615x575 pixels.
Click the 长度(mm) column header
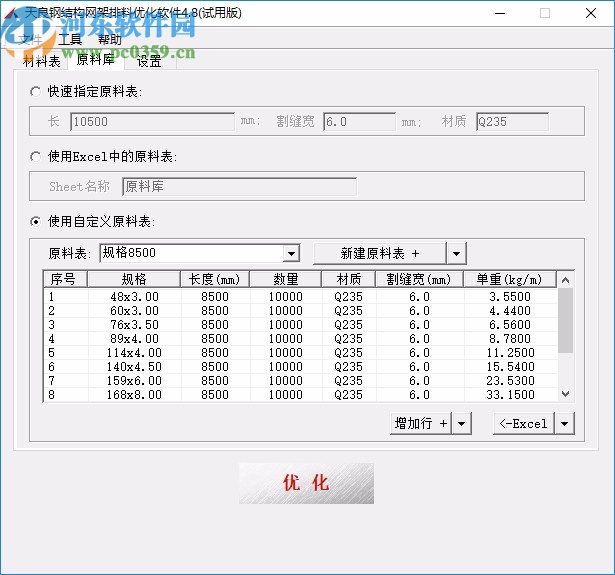tap(215, 279)
